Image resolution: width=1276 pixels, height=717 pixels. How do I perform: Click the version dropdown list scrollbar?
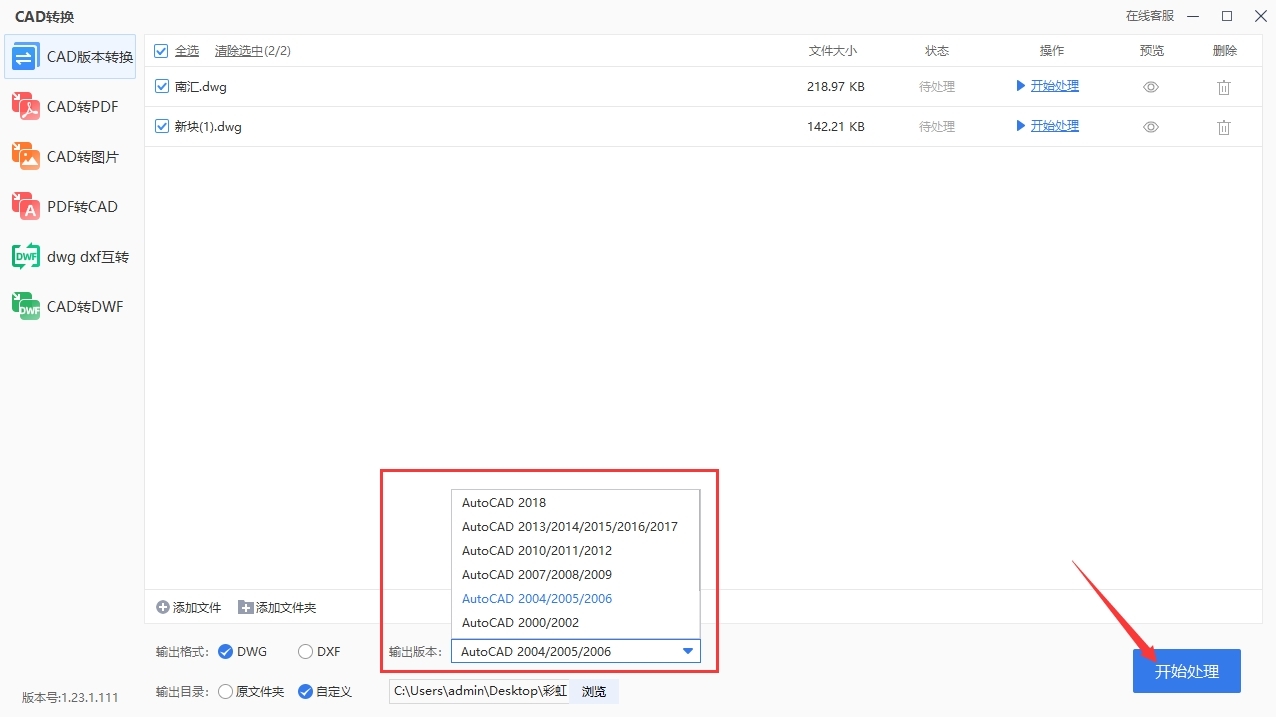click(698, 541)
